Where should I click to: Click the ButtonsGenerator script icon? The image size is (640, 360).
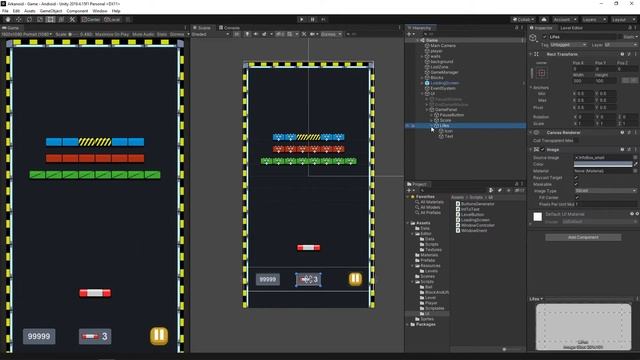pos(458,204)
